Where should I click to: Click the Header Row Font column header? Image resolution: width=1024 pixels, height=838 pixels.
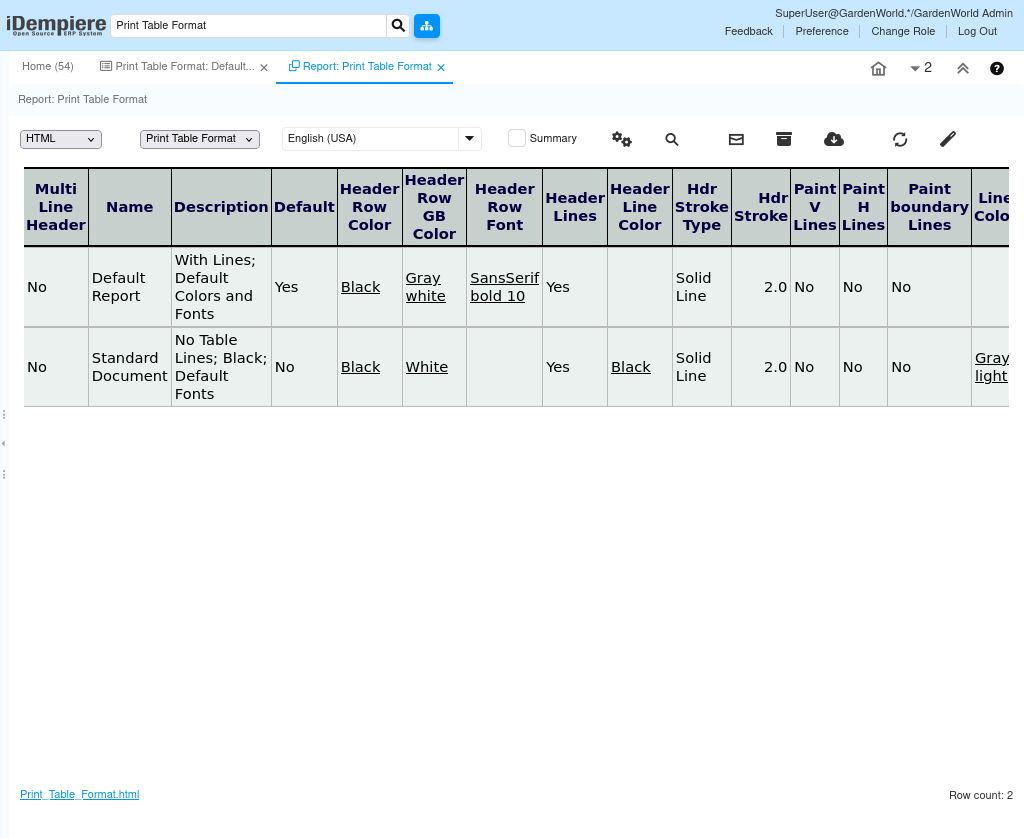505,207
